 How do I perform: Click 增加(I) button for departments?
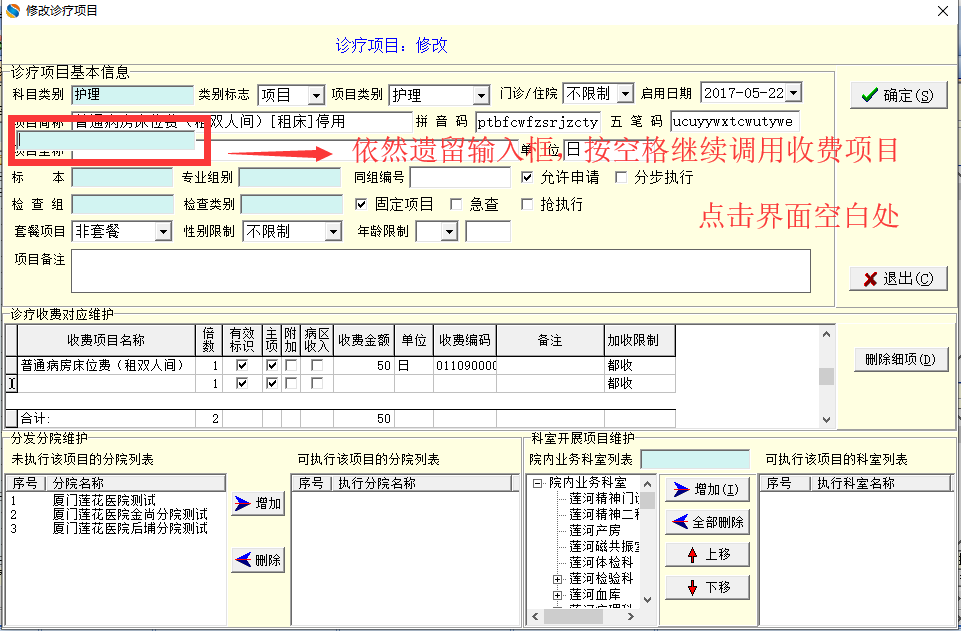707,489
